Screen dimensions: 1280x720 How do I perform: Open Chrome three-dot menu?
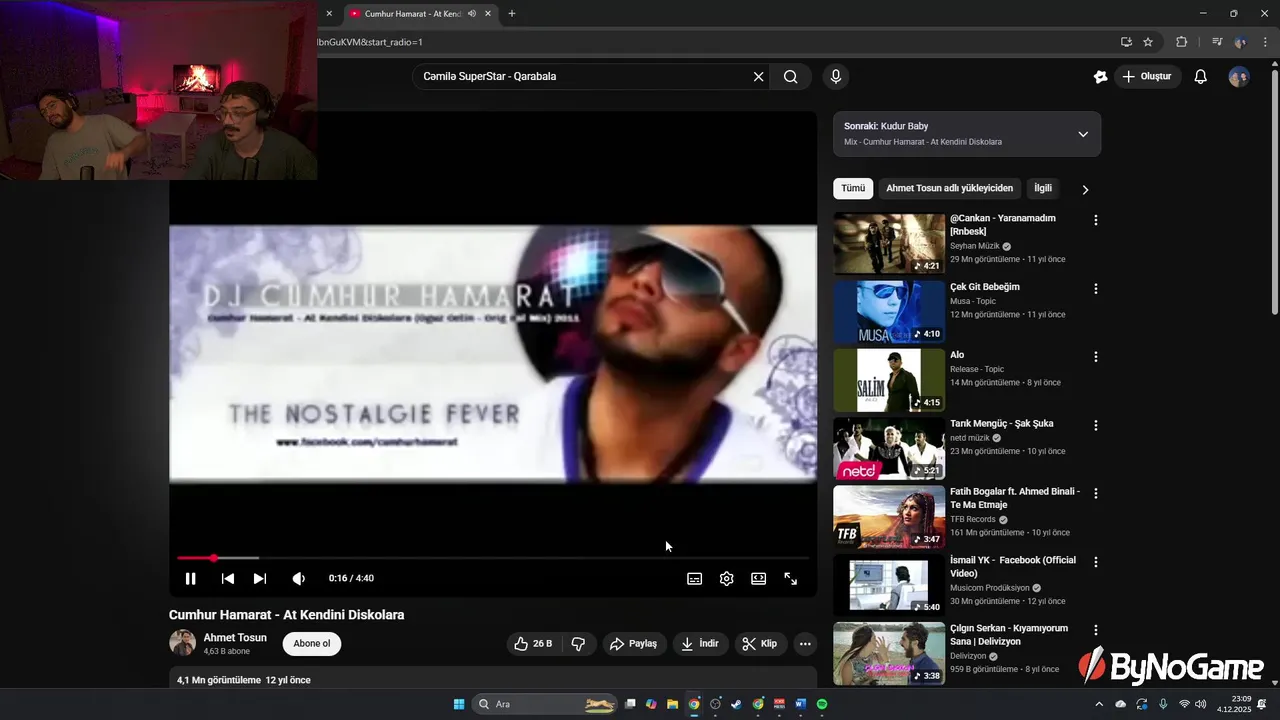click(x=1265, y=42)
